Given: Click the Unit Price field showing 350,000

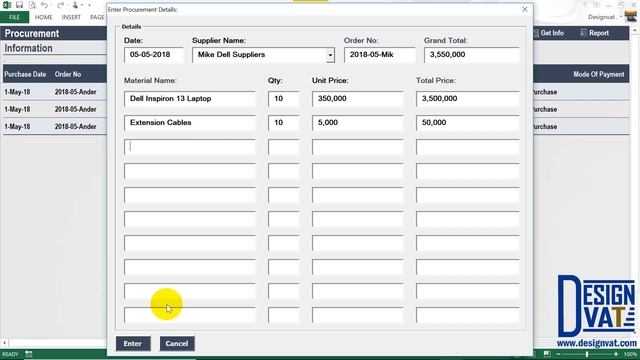Looking at the screenshot, I should (358, 99).
